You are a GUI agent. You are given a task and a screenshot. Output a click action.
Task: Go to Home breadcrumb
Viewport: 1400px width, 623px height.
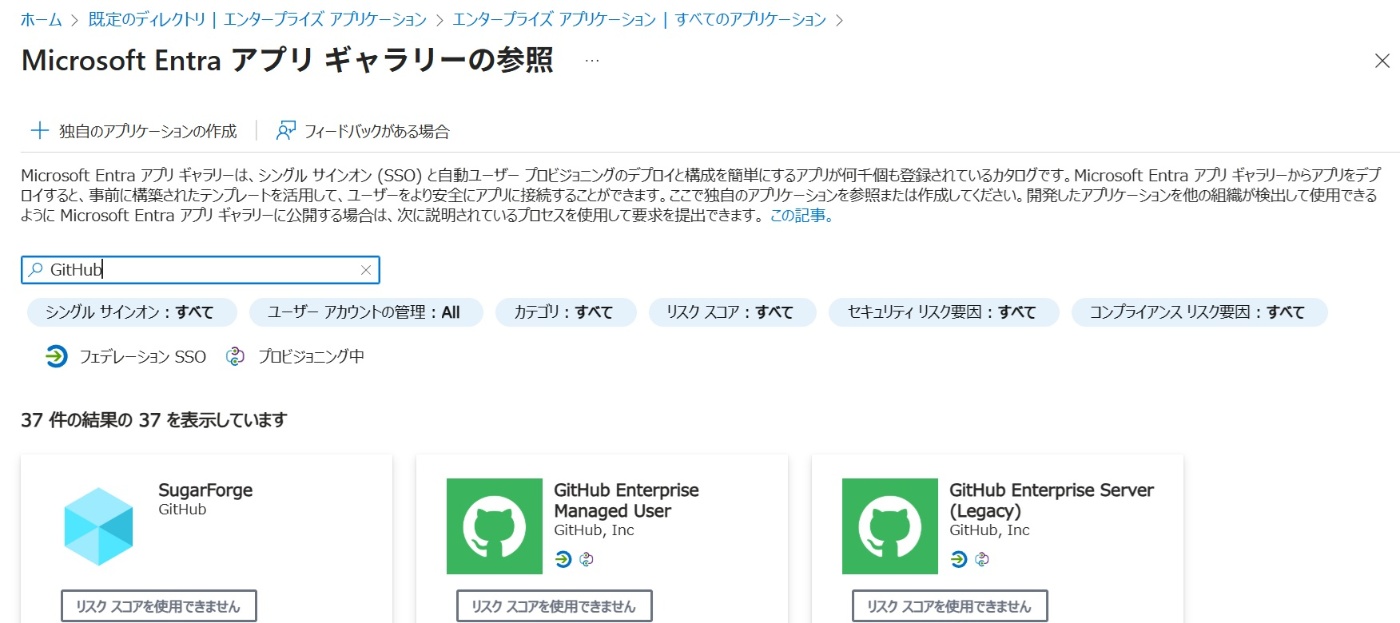(x=41, y=19)
